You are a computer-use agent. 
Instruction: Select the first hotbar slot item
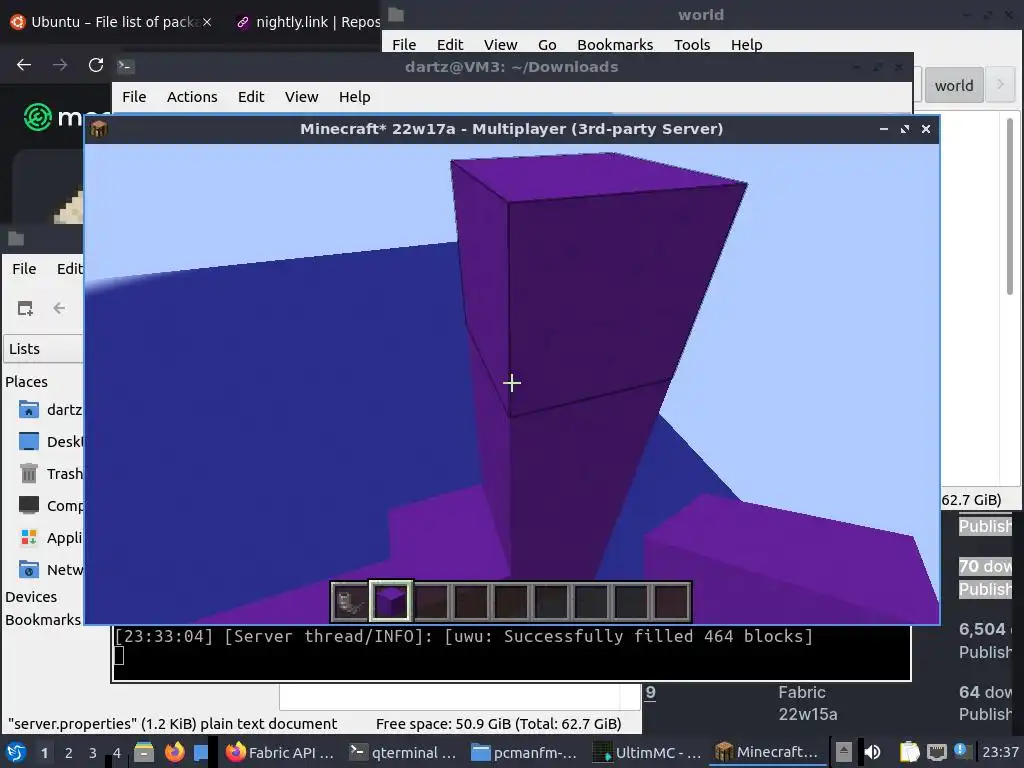pyautogui.click(x=351, y=601)
